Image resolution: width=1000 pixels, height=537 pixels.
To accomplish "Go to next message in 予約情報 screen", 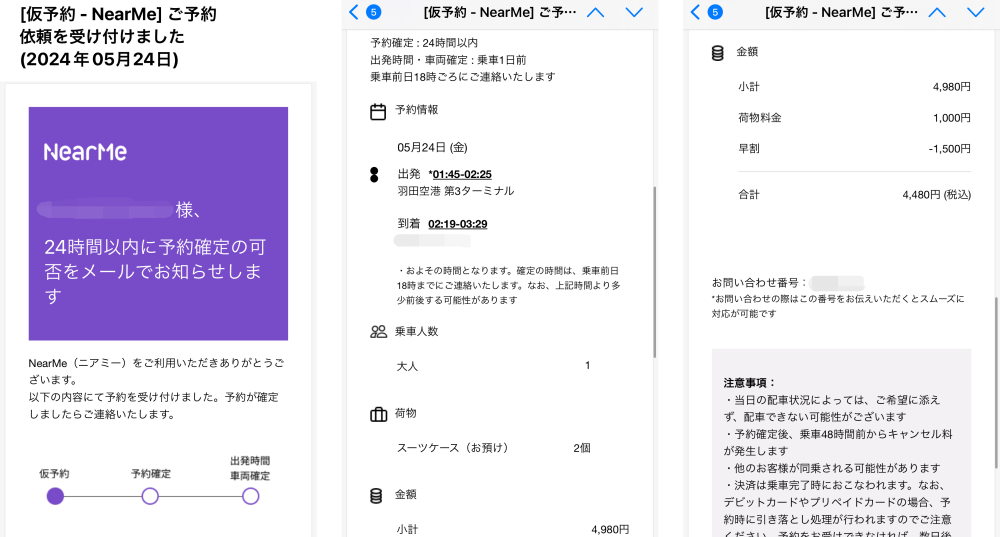I will [635, 12].
